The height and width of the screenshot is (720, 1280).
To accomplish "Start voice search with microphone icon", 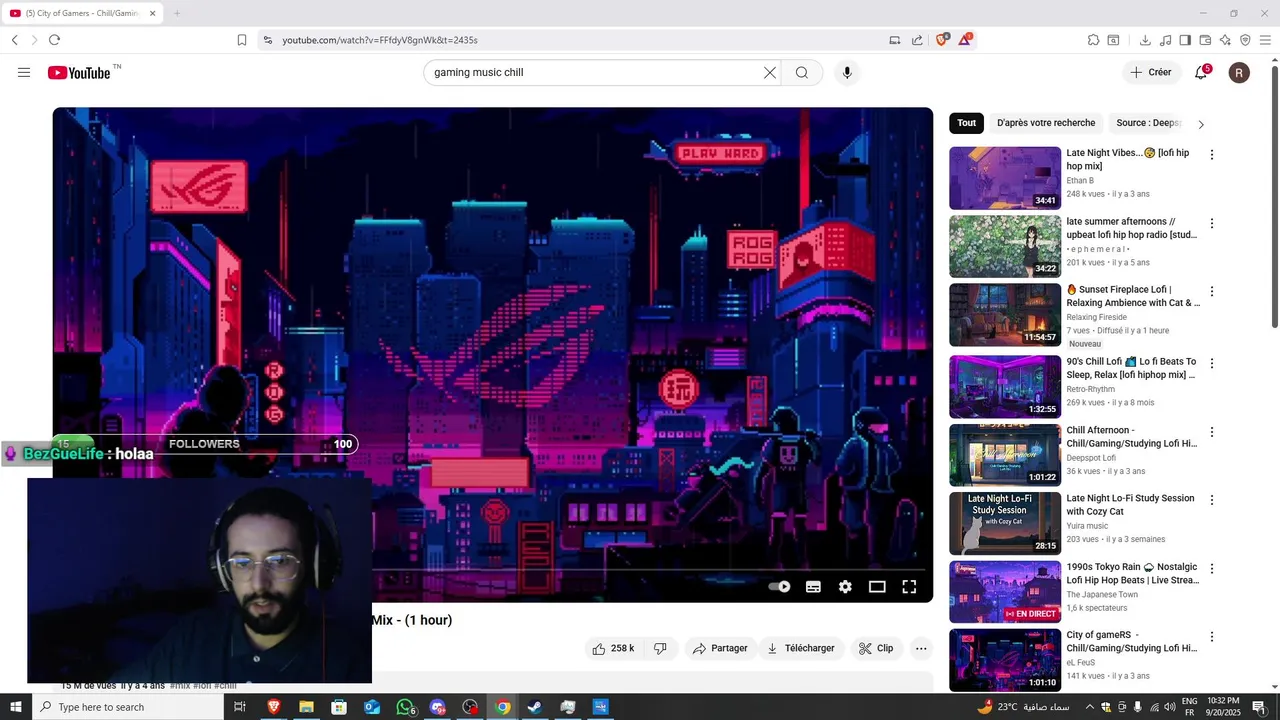I will click(847, 72).
